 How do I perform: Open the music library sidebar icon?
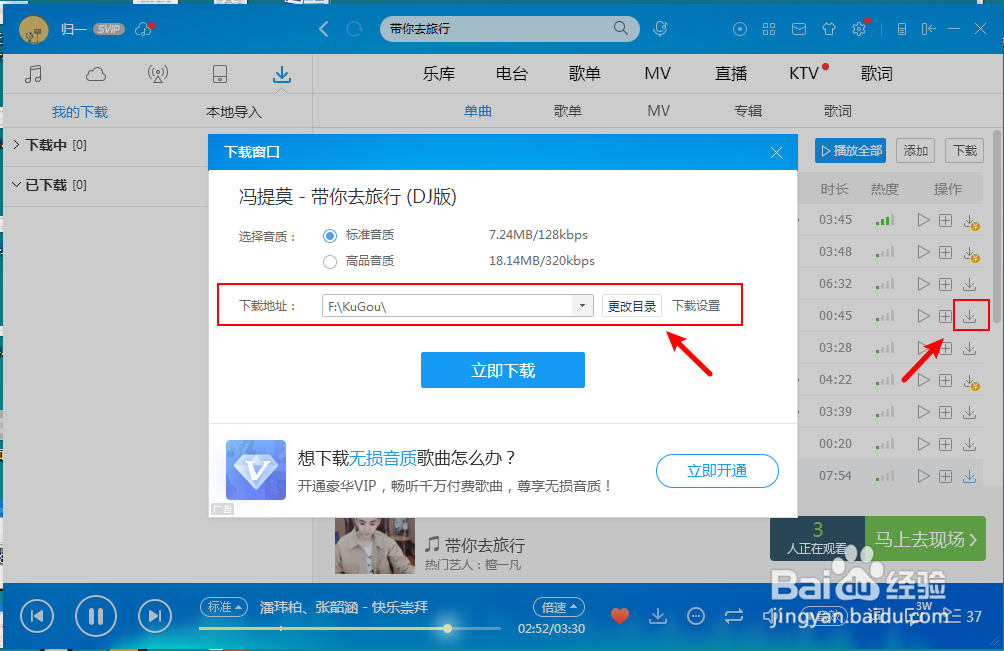(x=34, y=73)
